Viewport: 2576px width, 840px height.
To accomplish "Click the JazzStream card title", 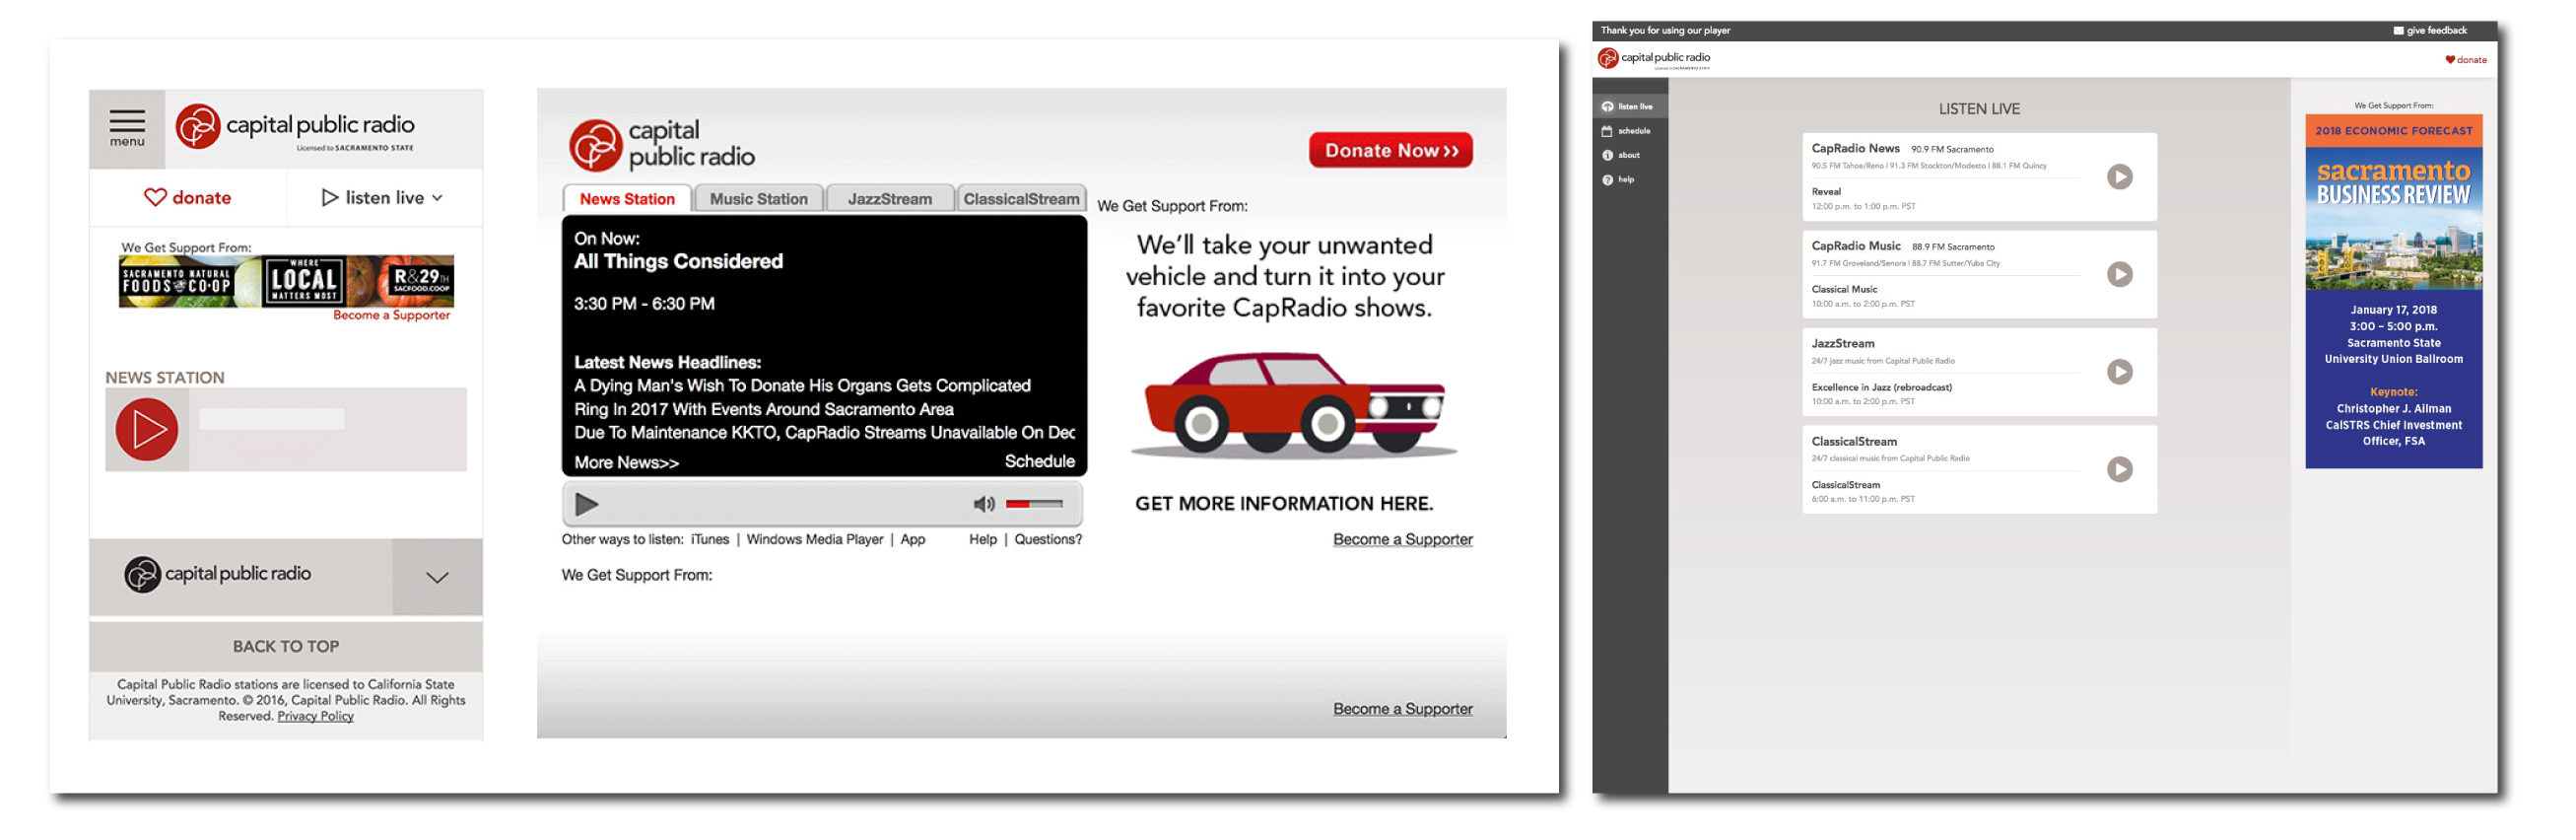I will (x=1843, y=344).
